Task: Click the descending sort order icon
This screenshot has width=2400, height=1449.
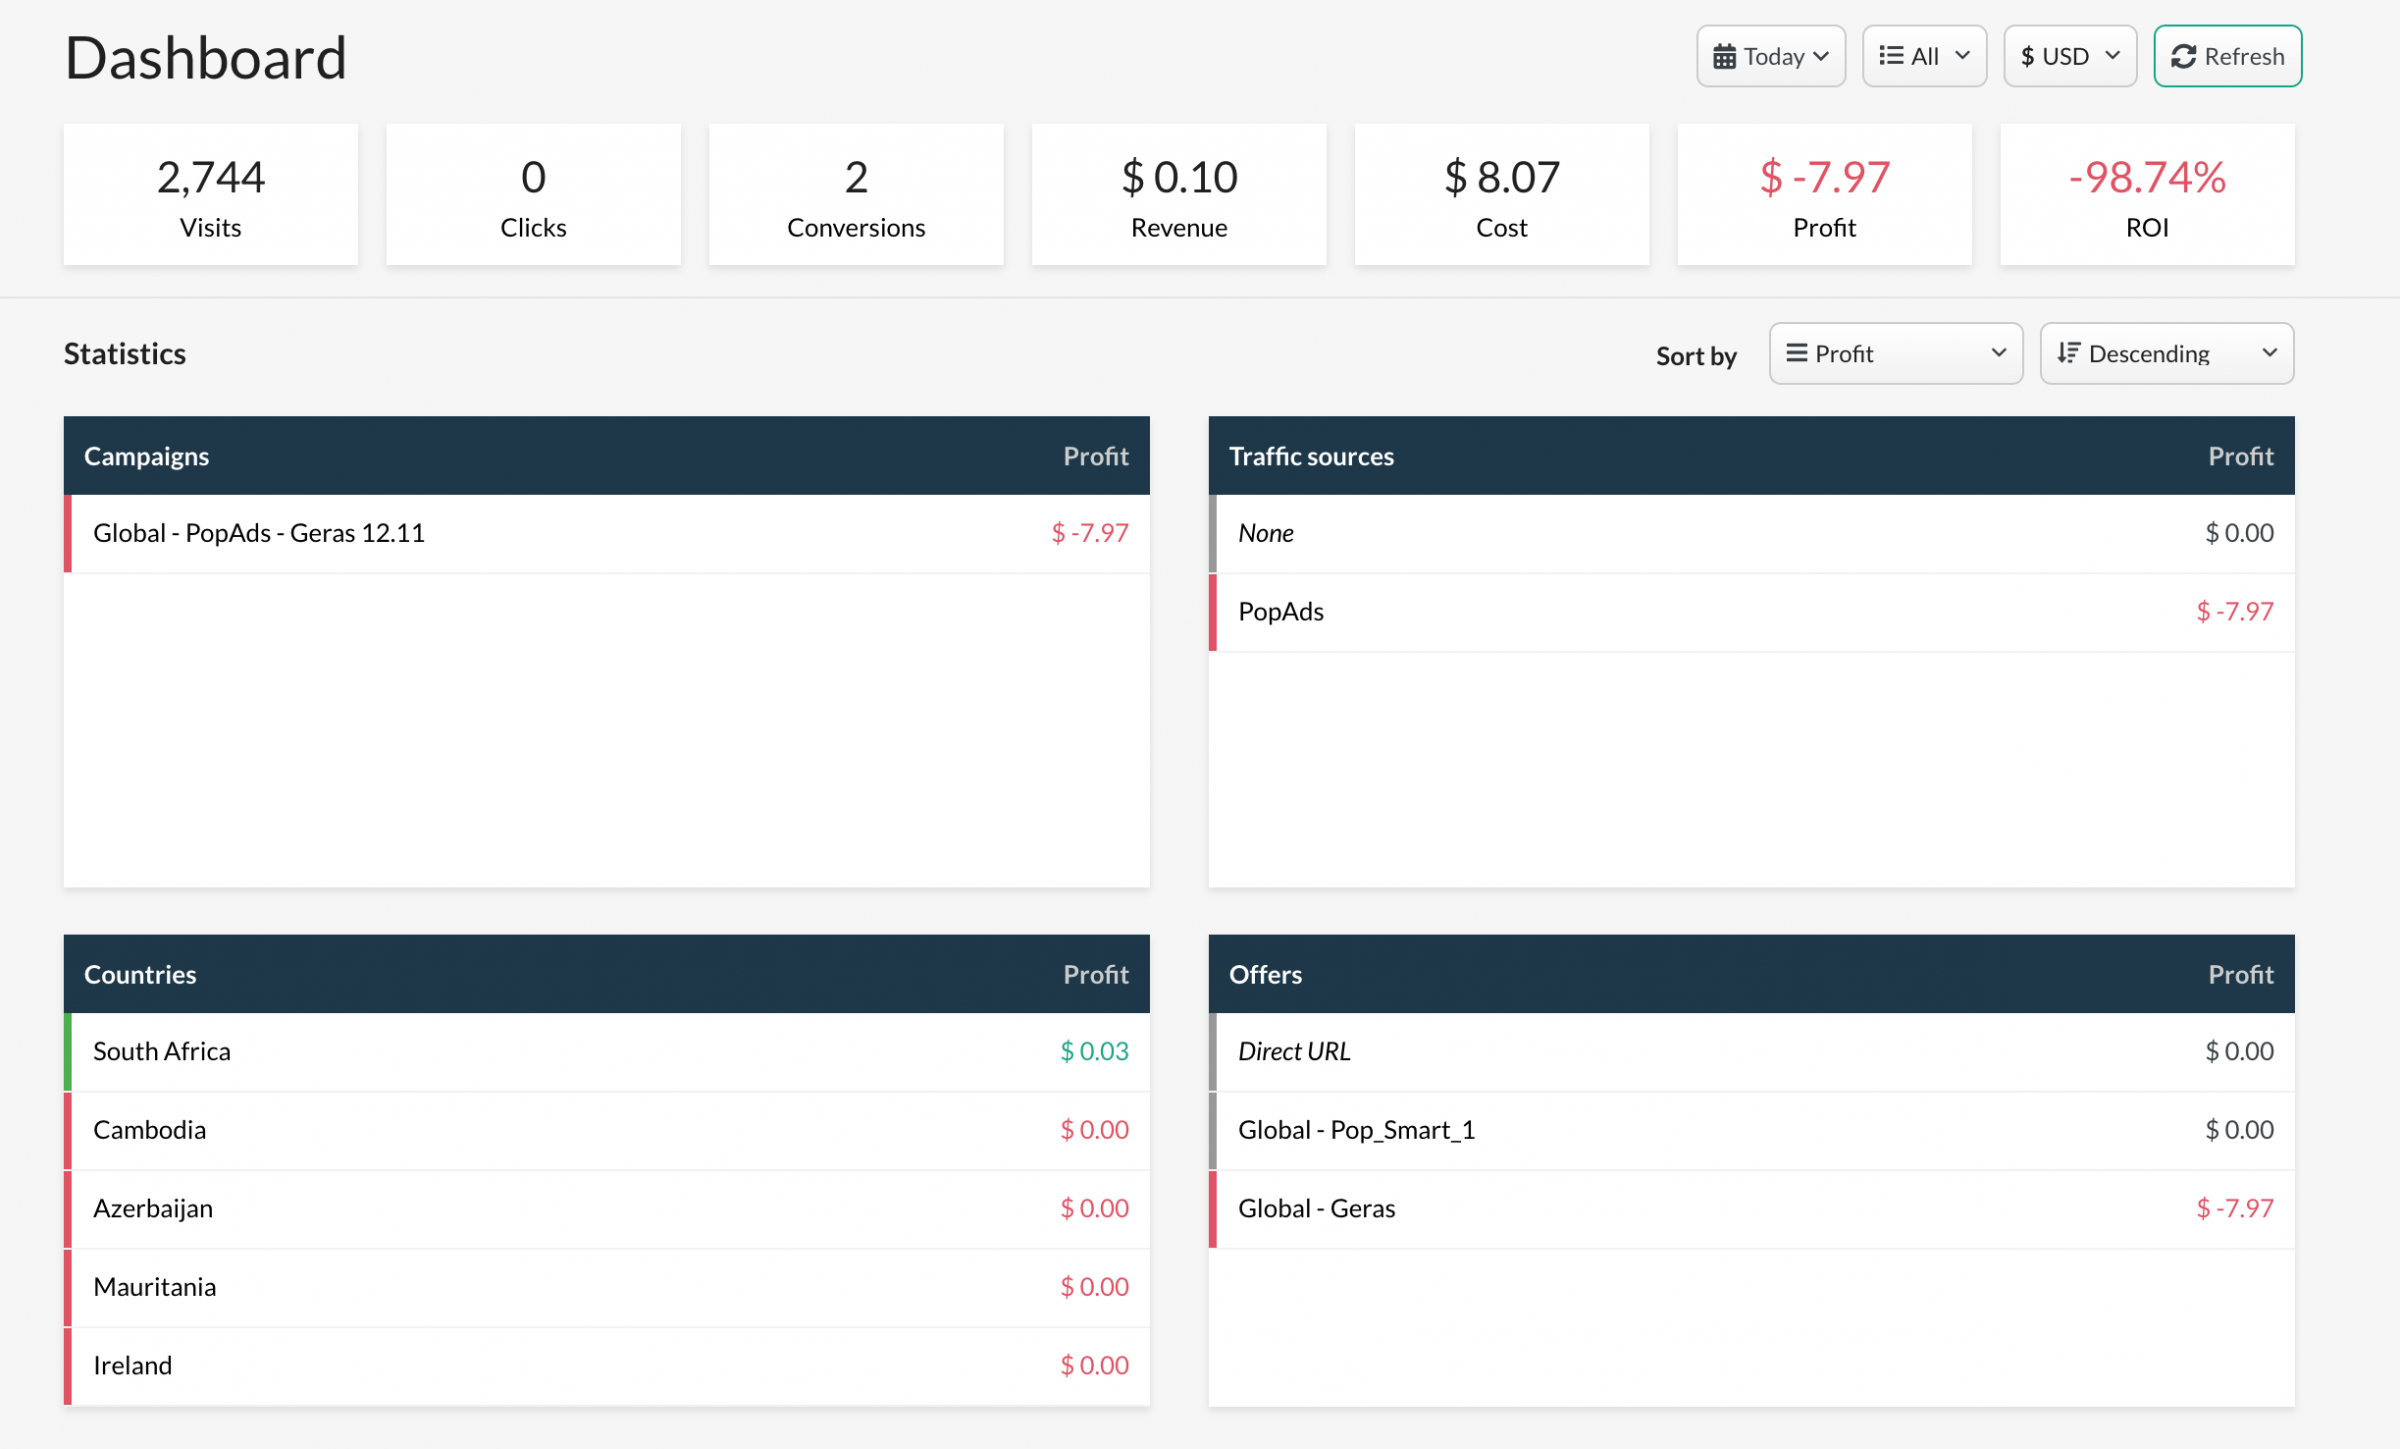Action: pyautogui.click(x=2068, y=353)
